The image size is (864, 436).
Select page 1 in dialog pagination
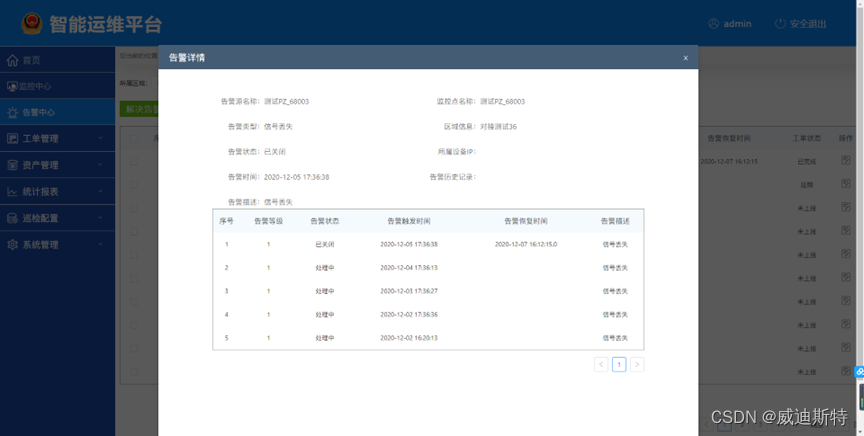coord(619,364)
